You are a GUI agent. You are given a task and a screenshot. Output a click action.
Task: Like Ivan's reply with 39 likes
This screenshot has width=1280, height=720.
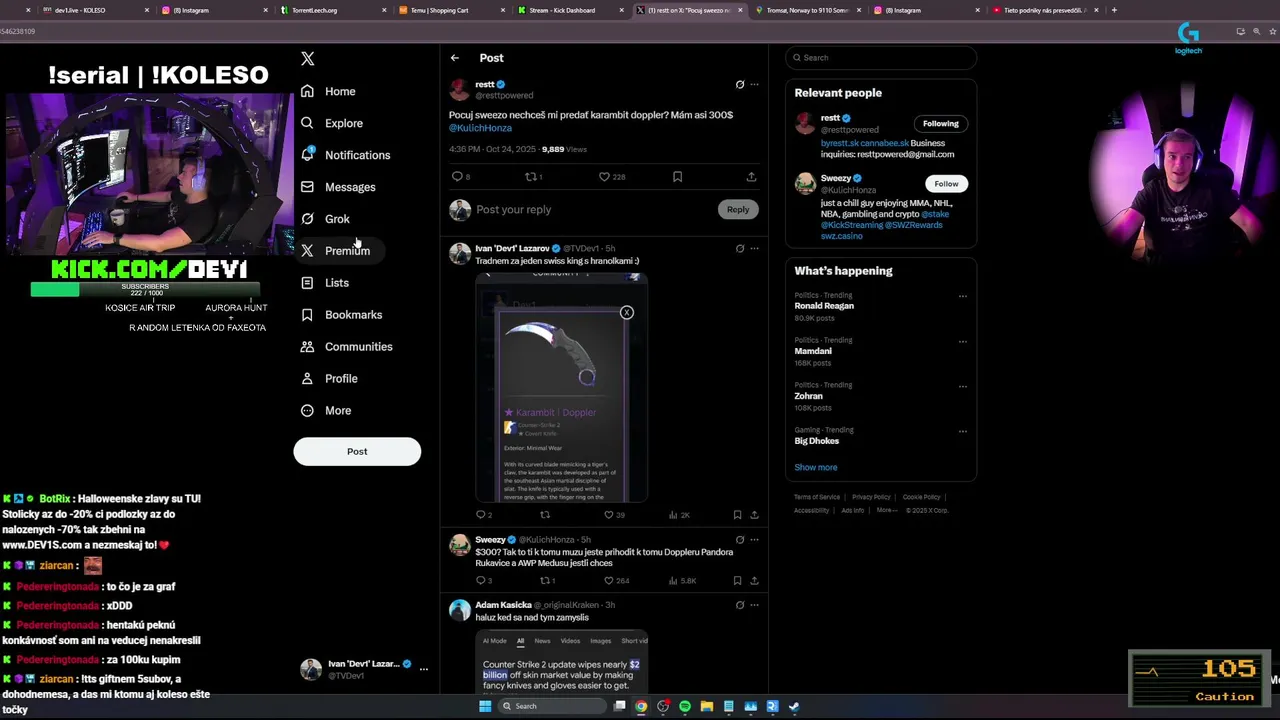tap(608, 515)
